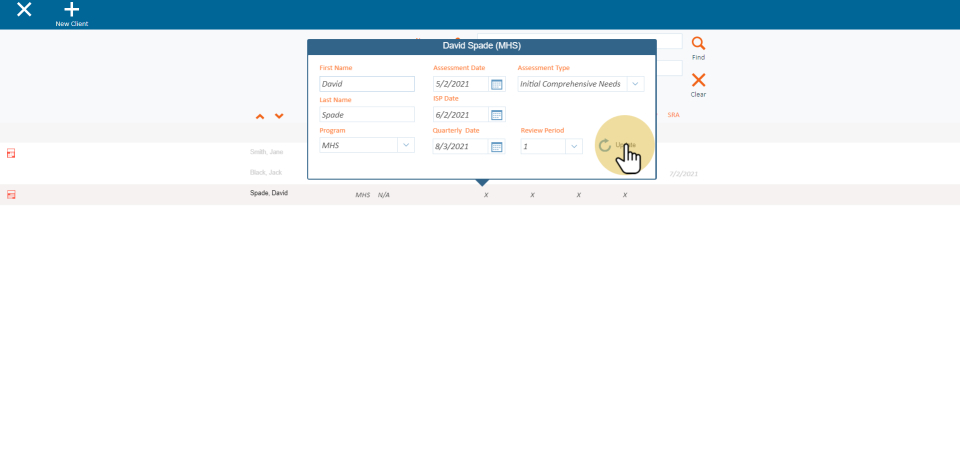This screenshot has width=960, height=470.
Task: Click the Find magnifier icon
Action: click(698, 44)
